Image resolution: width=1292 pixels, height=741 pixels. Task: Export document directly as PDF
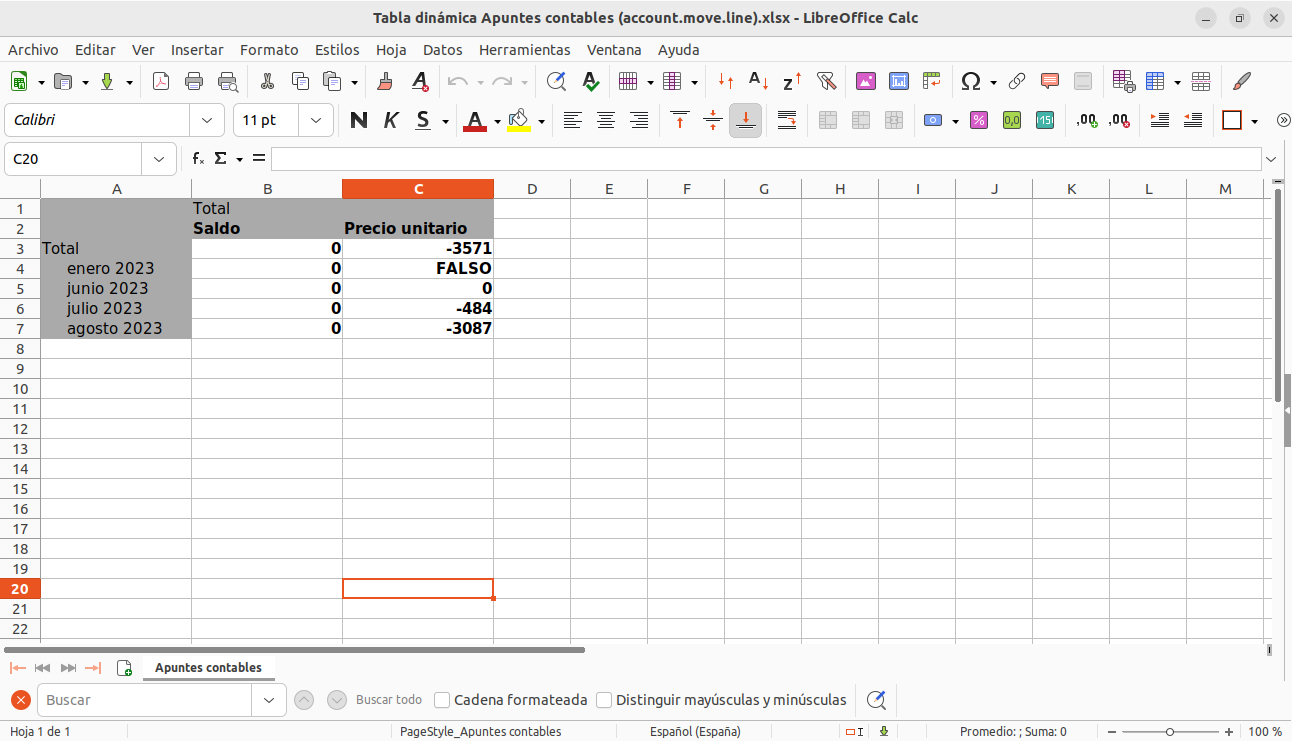(161, 82)
